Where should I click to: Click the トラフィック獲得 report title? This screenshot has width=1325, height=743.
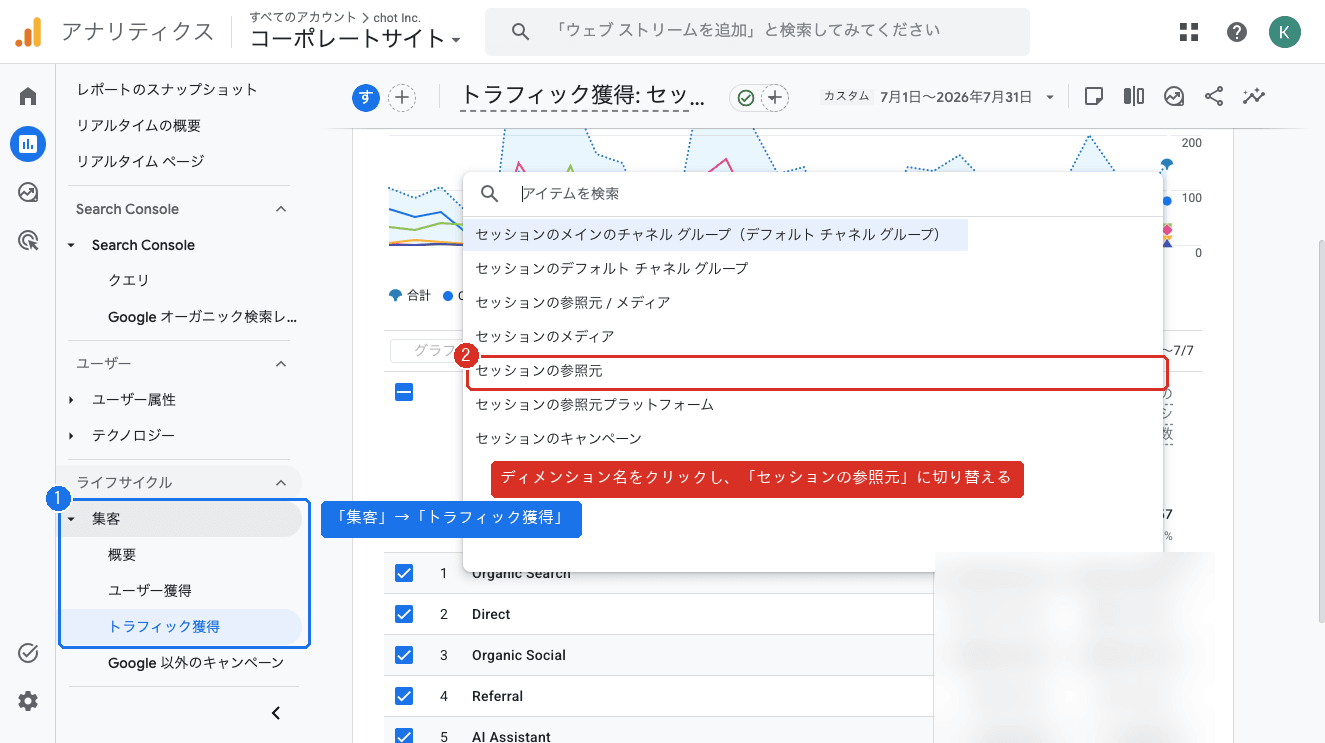(x=582, y=96)
